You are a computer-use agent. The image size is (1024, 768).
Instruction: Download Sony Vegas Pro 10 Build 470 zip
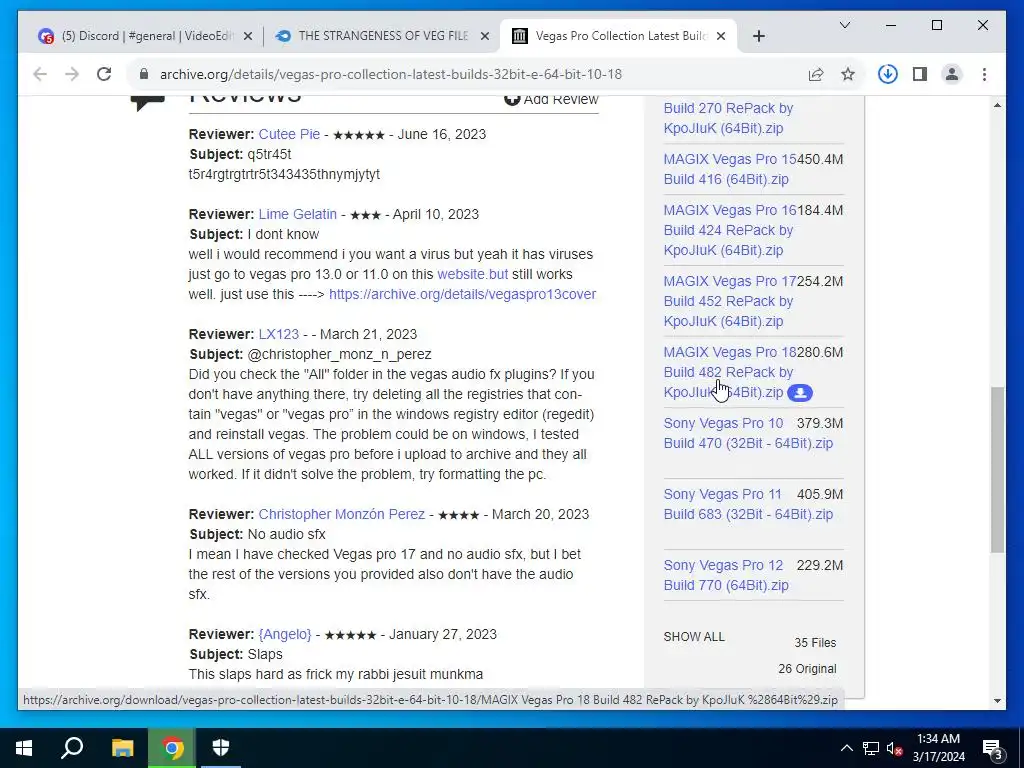(x=748, y=433)
